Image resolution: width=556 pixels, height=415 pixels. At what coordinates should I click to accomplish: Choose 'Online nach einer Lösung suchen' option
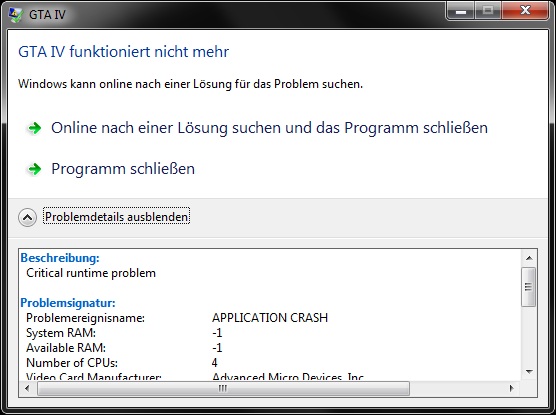pos(269,128)
